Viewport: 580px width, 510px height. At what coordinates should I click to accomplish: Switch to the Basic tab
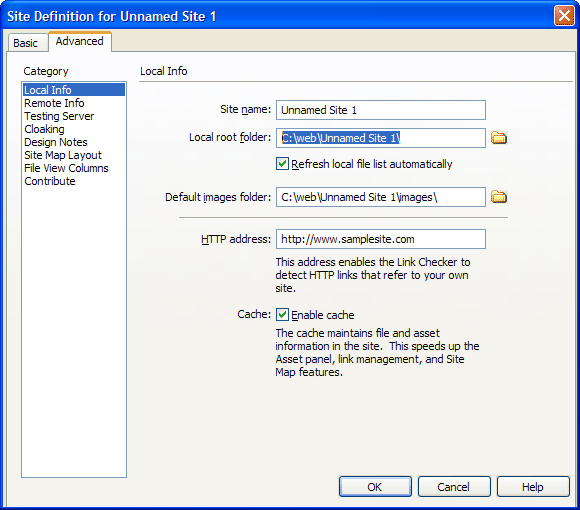[x=26, y=43]
